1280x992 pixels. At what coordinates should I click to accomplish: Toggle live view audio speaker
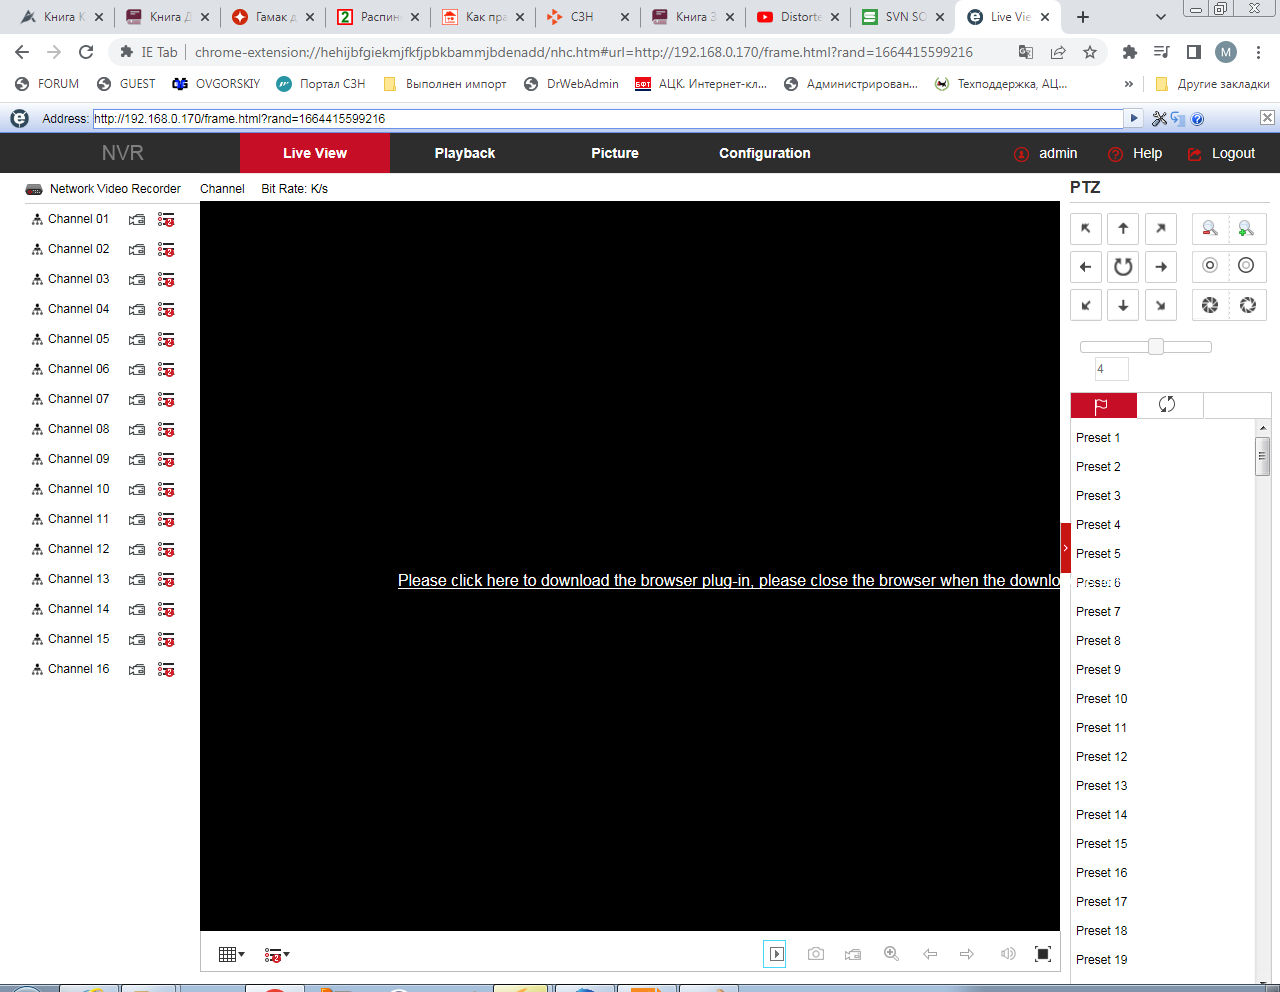[x=1007, y=954]
